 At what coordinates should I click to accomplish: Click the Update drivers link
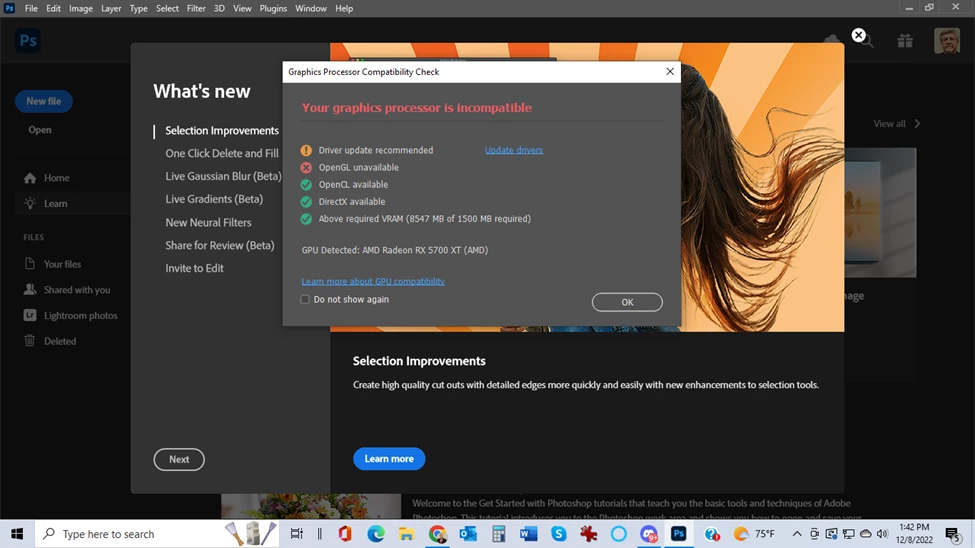tap(514, 150)
